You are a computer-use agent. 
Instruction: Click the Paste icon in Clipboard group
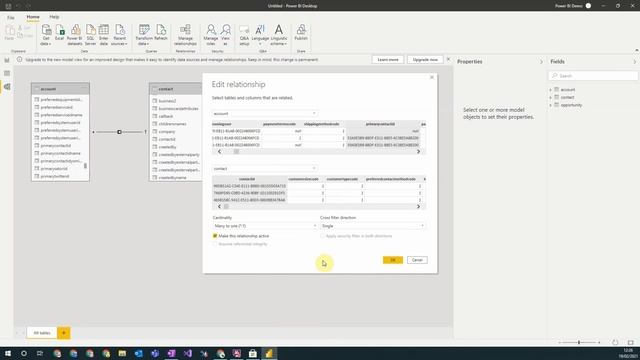[9, 33]
